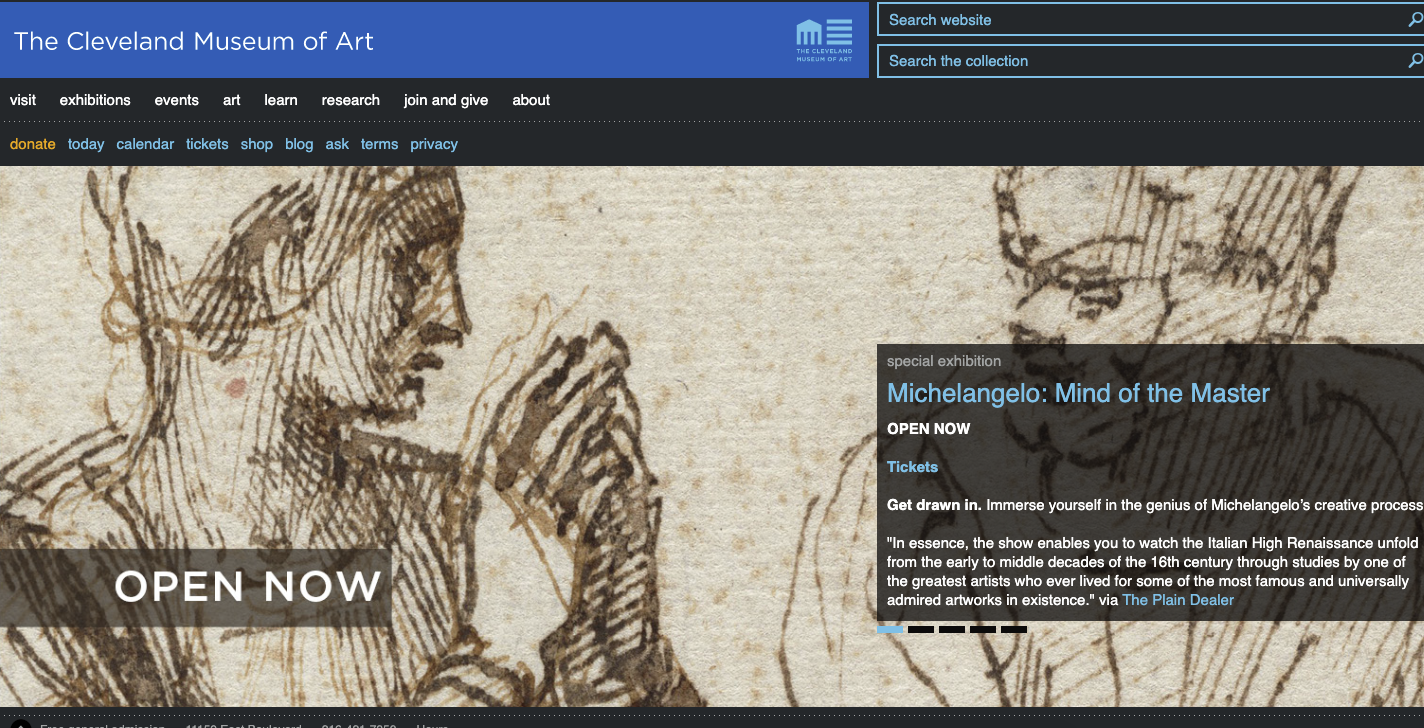Open the learn menu
Screen dimensions: 1424x728
click(x=281, y=100)
